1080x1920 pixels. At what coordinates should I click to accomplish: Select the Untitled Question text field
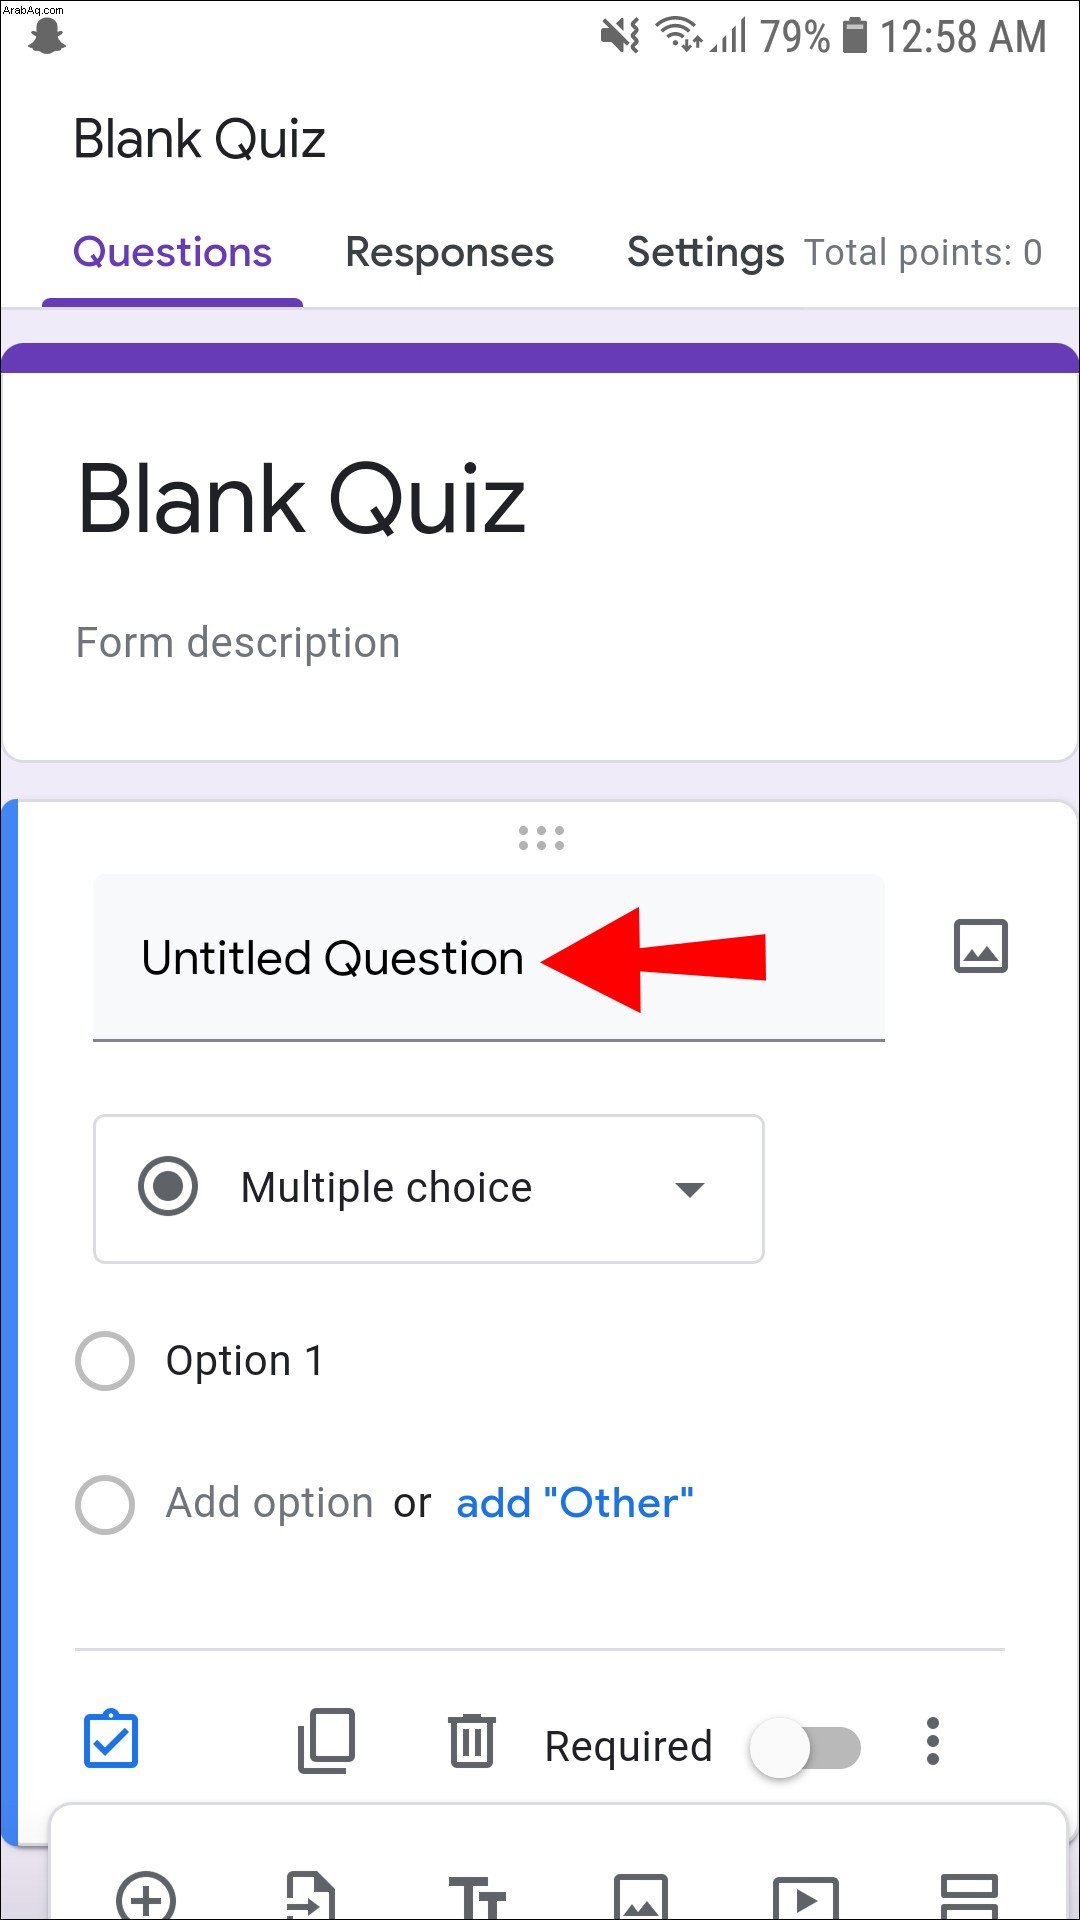pos(489,958)
